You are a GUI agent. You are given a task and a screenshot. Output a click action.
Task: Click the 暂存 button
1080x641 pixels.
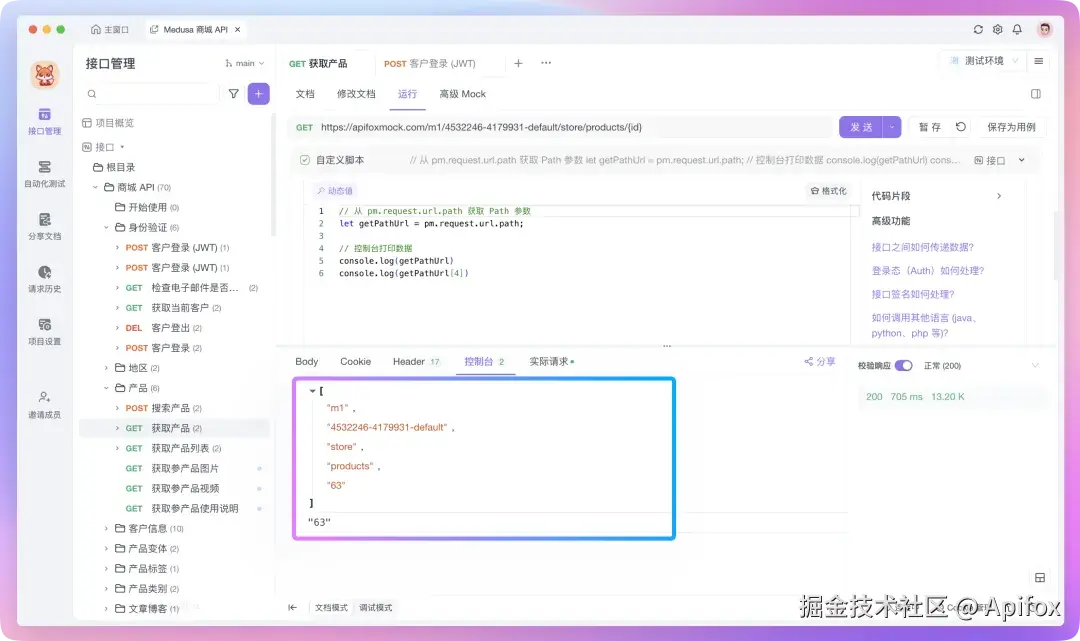click(930, 127)
